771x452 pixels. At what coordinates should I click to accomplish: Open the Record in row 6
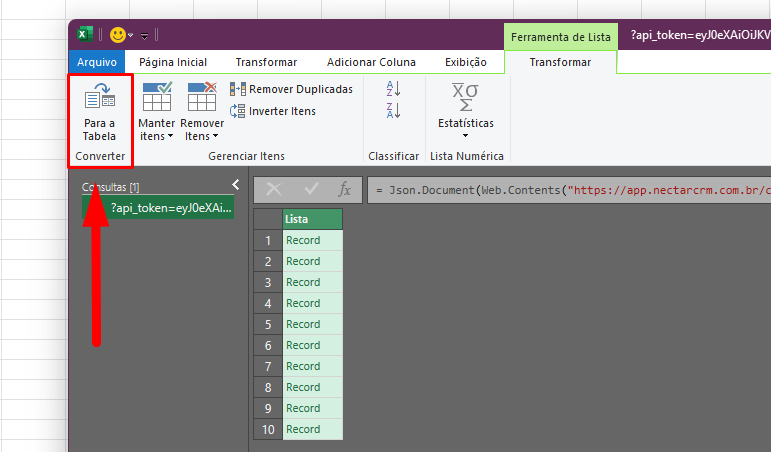click(303, 345)
